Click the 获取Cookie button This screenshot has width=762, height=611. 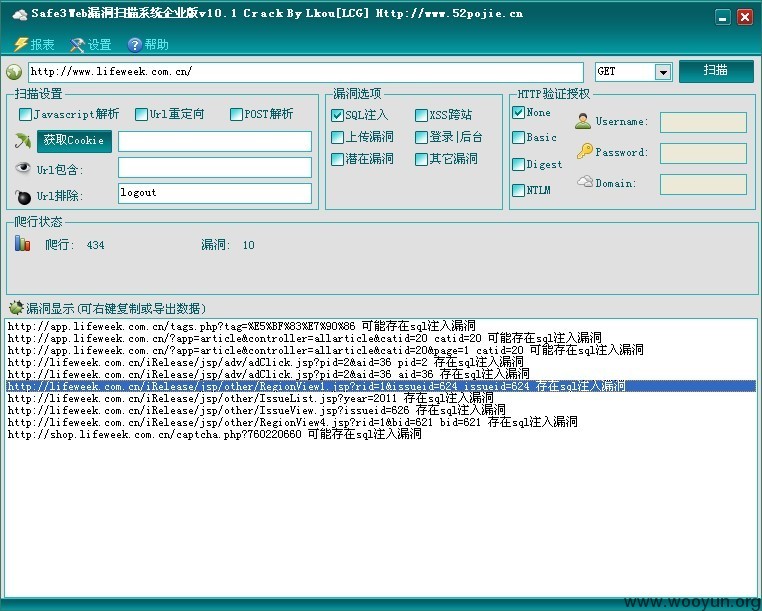[74, 141]
